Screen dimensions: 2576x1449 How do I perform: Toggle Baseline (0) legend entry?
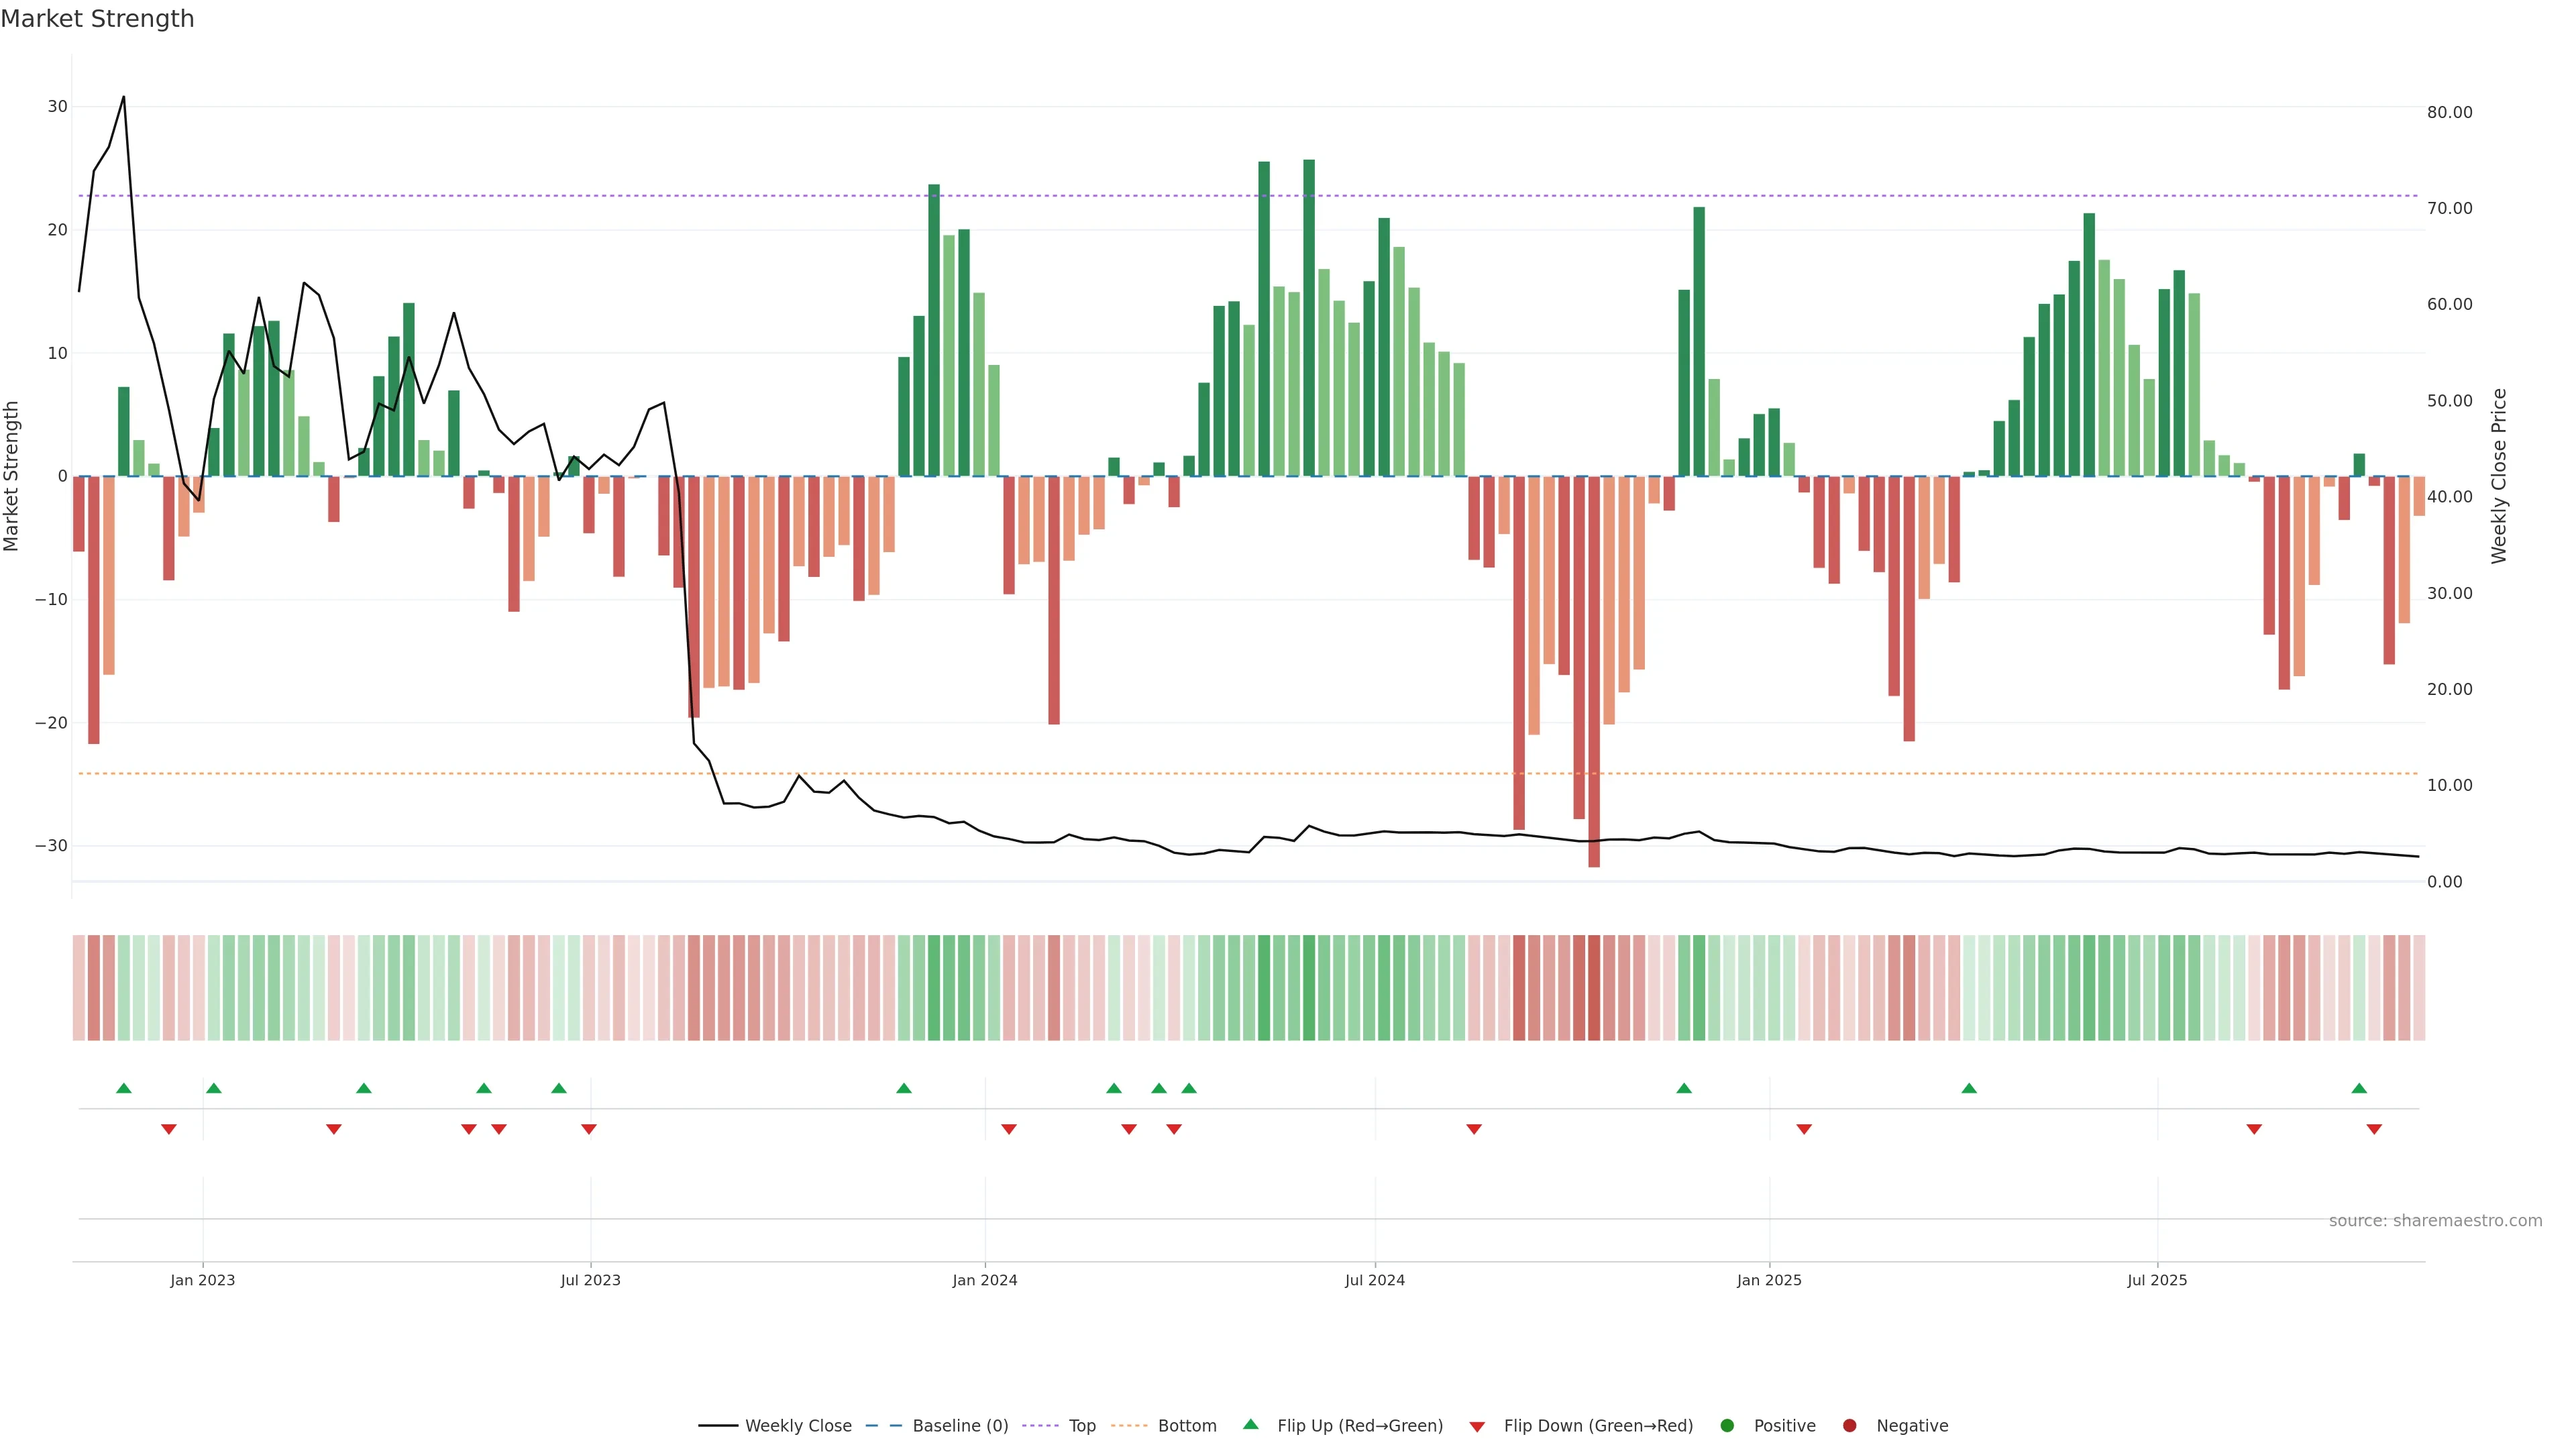click(959, 1426)
